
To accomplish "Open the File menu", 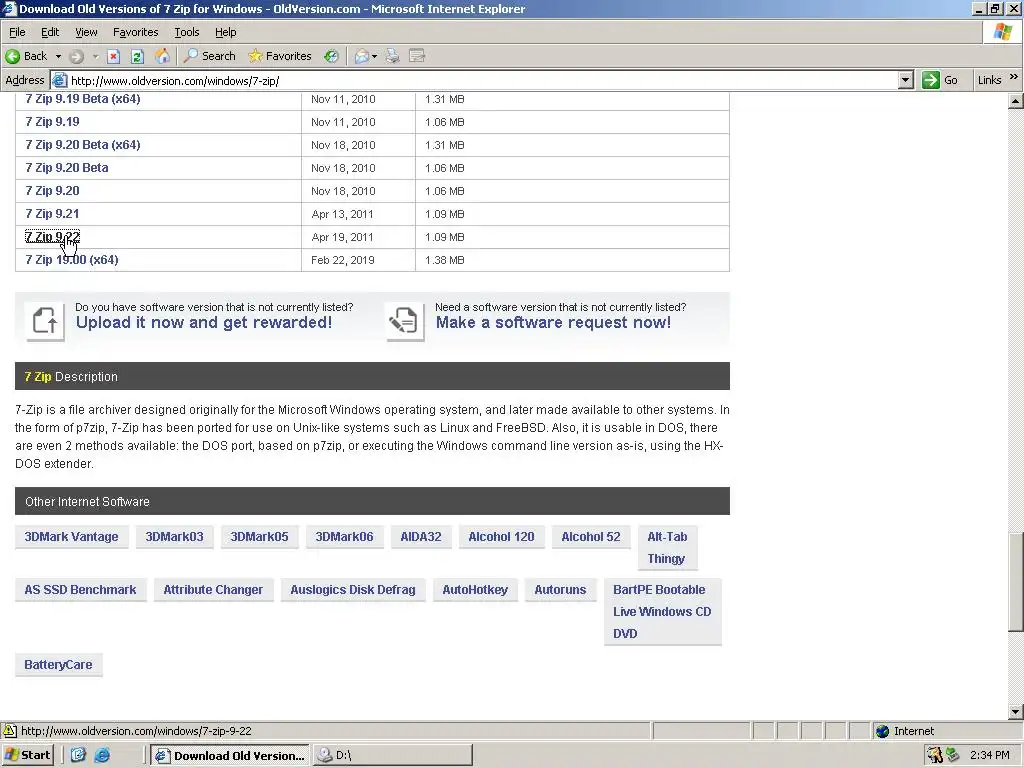I will coord(17,32).
